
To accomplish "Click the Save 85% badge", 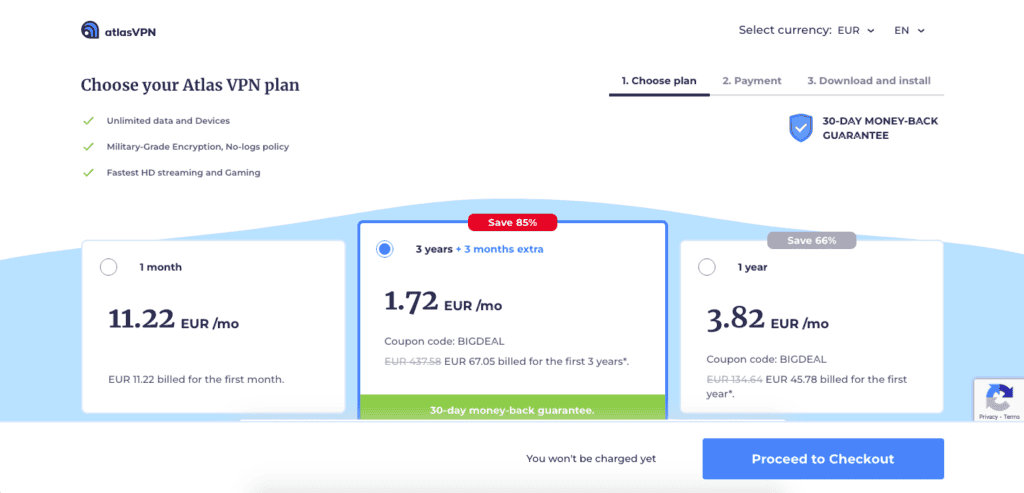I will 513,223.
